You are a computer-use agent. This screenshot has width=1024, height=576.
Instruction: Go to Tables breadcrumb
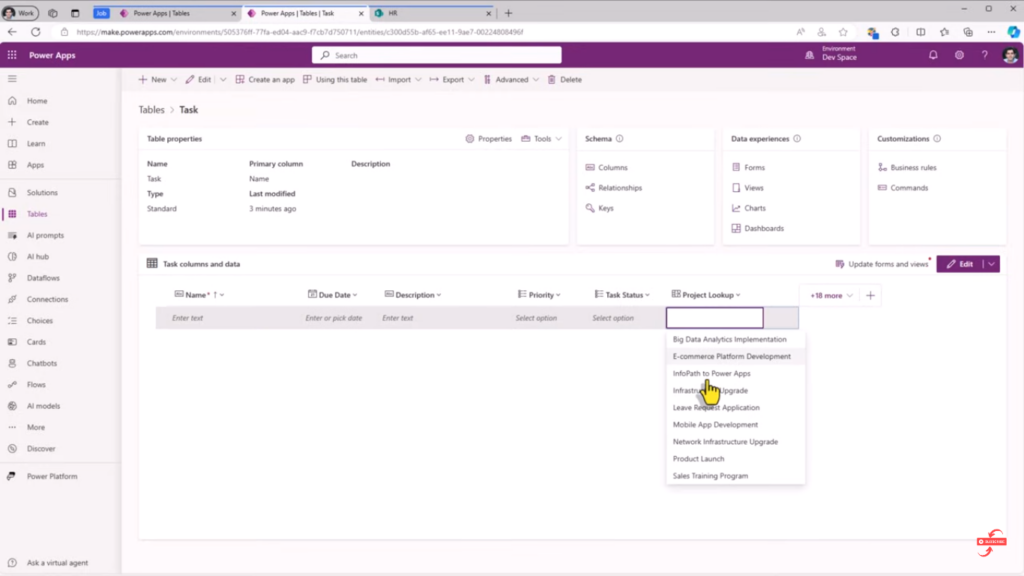(x=152, y=110)
